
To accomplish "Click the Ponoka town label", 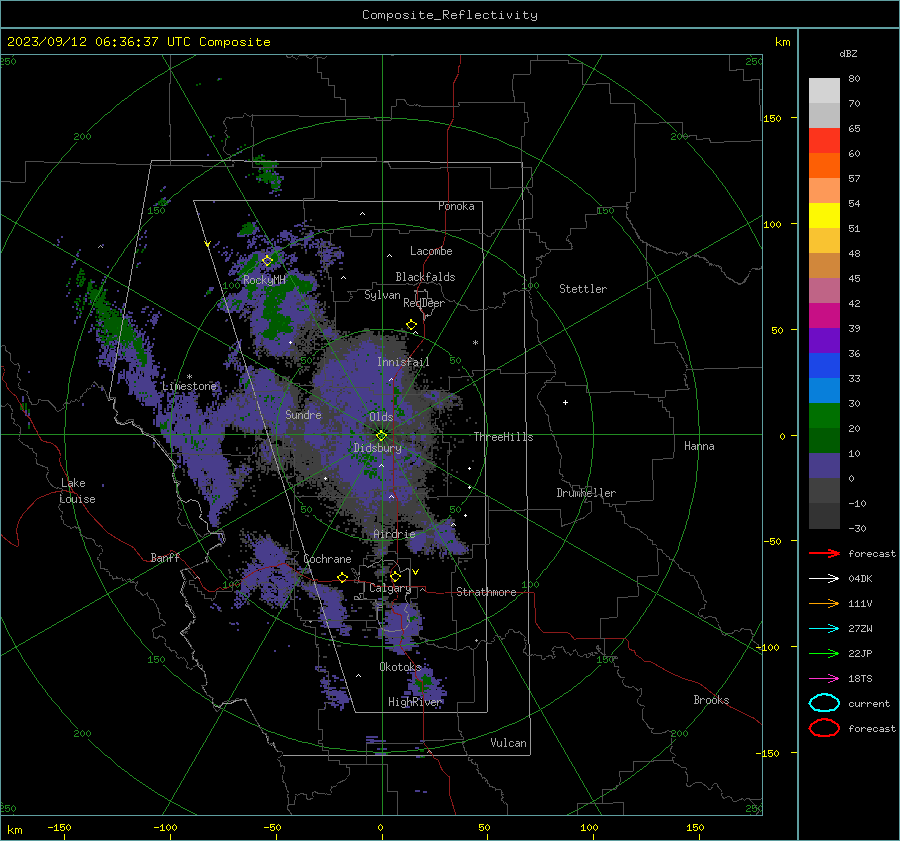I will tap(456, 206).
